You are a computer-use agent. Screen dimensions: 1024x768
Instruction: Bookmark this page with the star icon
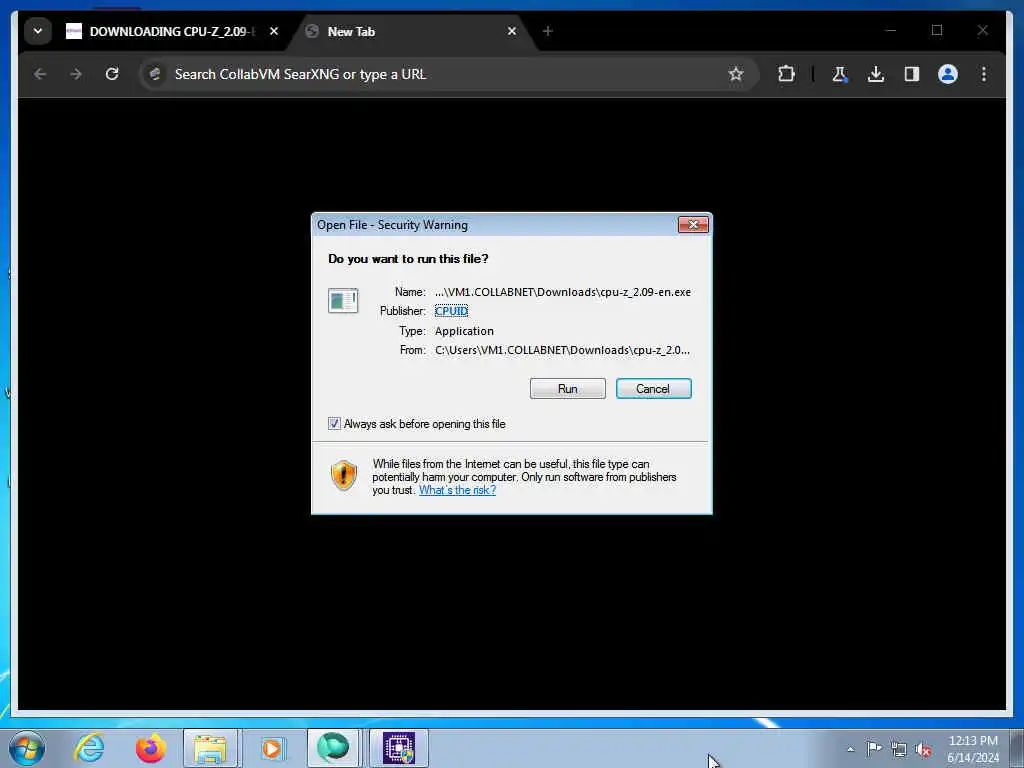coord(736,74)
